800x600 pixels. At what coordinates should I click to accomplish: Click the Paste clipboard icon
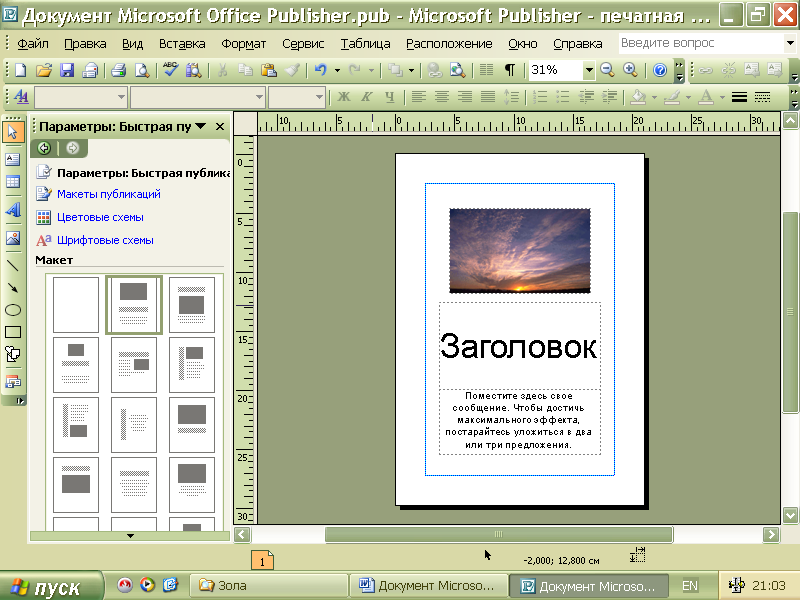point(268,70)
